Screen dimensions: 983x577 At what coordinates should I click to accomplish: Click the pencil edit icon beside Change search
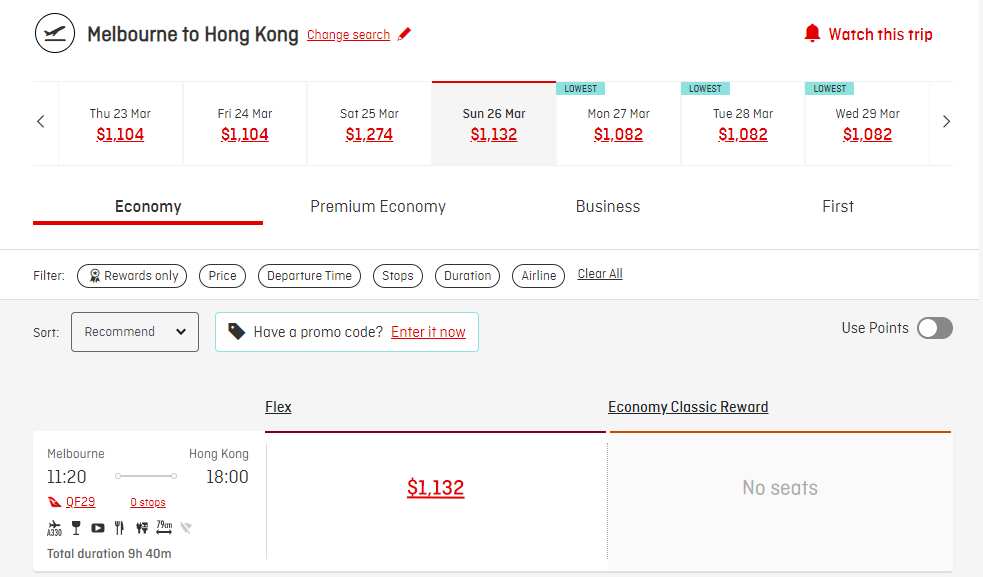pos(404,34)
